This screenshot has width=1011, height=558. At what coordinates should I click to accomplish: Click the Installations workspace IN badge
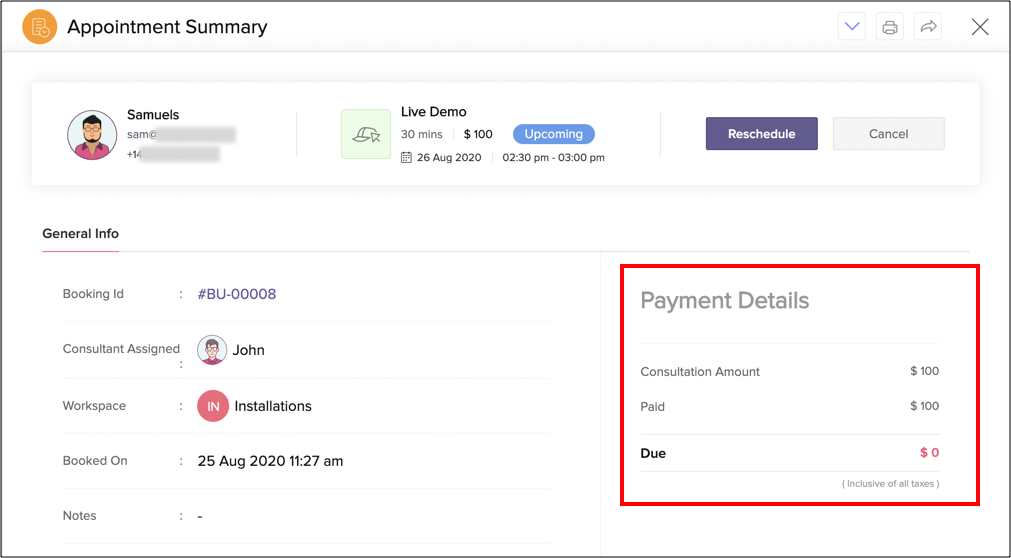coord(213,406)
